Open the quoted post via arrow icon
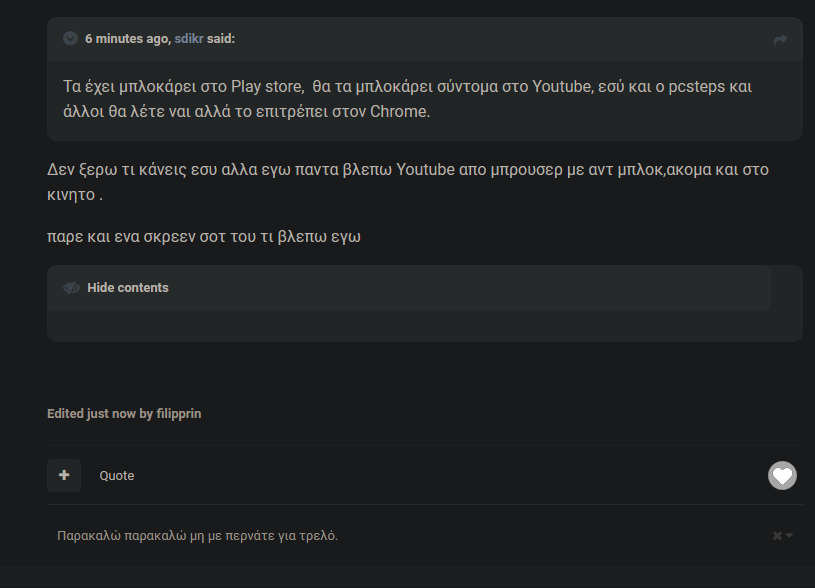Image resolution: width=815 pixels, height=588 pixels. (x=780, y=40)
